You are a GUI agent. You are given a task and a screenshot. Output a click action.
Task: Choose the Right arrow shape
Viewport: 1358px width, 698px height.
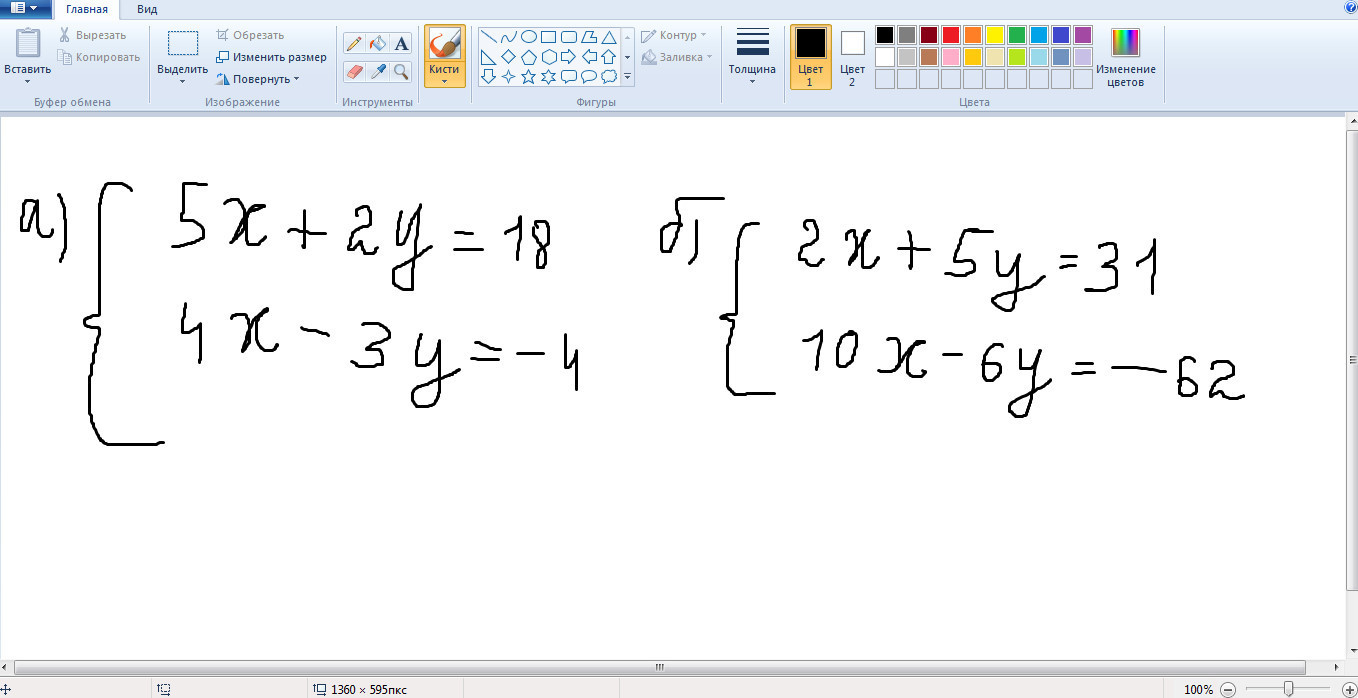click(x=569, y=56)
